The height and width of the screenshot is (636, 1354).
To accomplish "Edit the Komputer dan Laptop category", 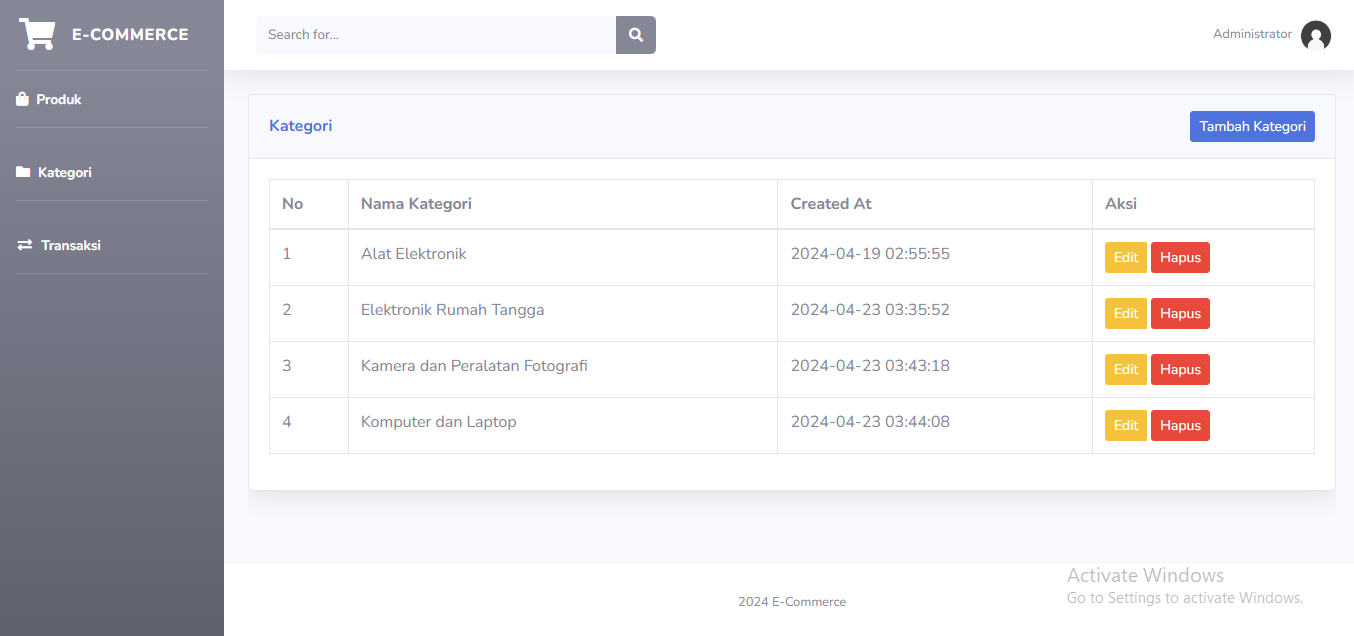I will pyautogui.click(x=1125, y=426).
